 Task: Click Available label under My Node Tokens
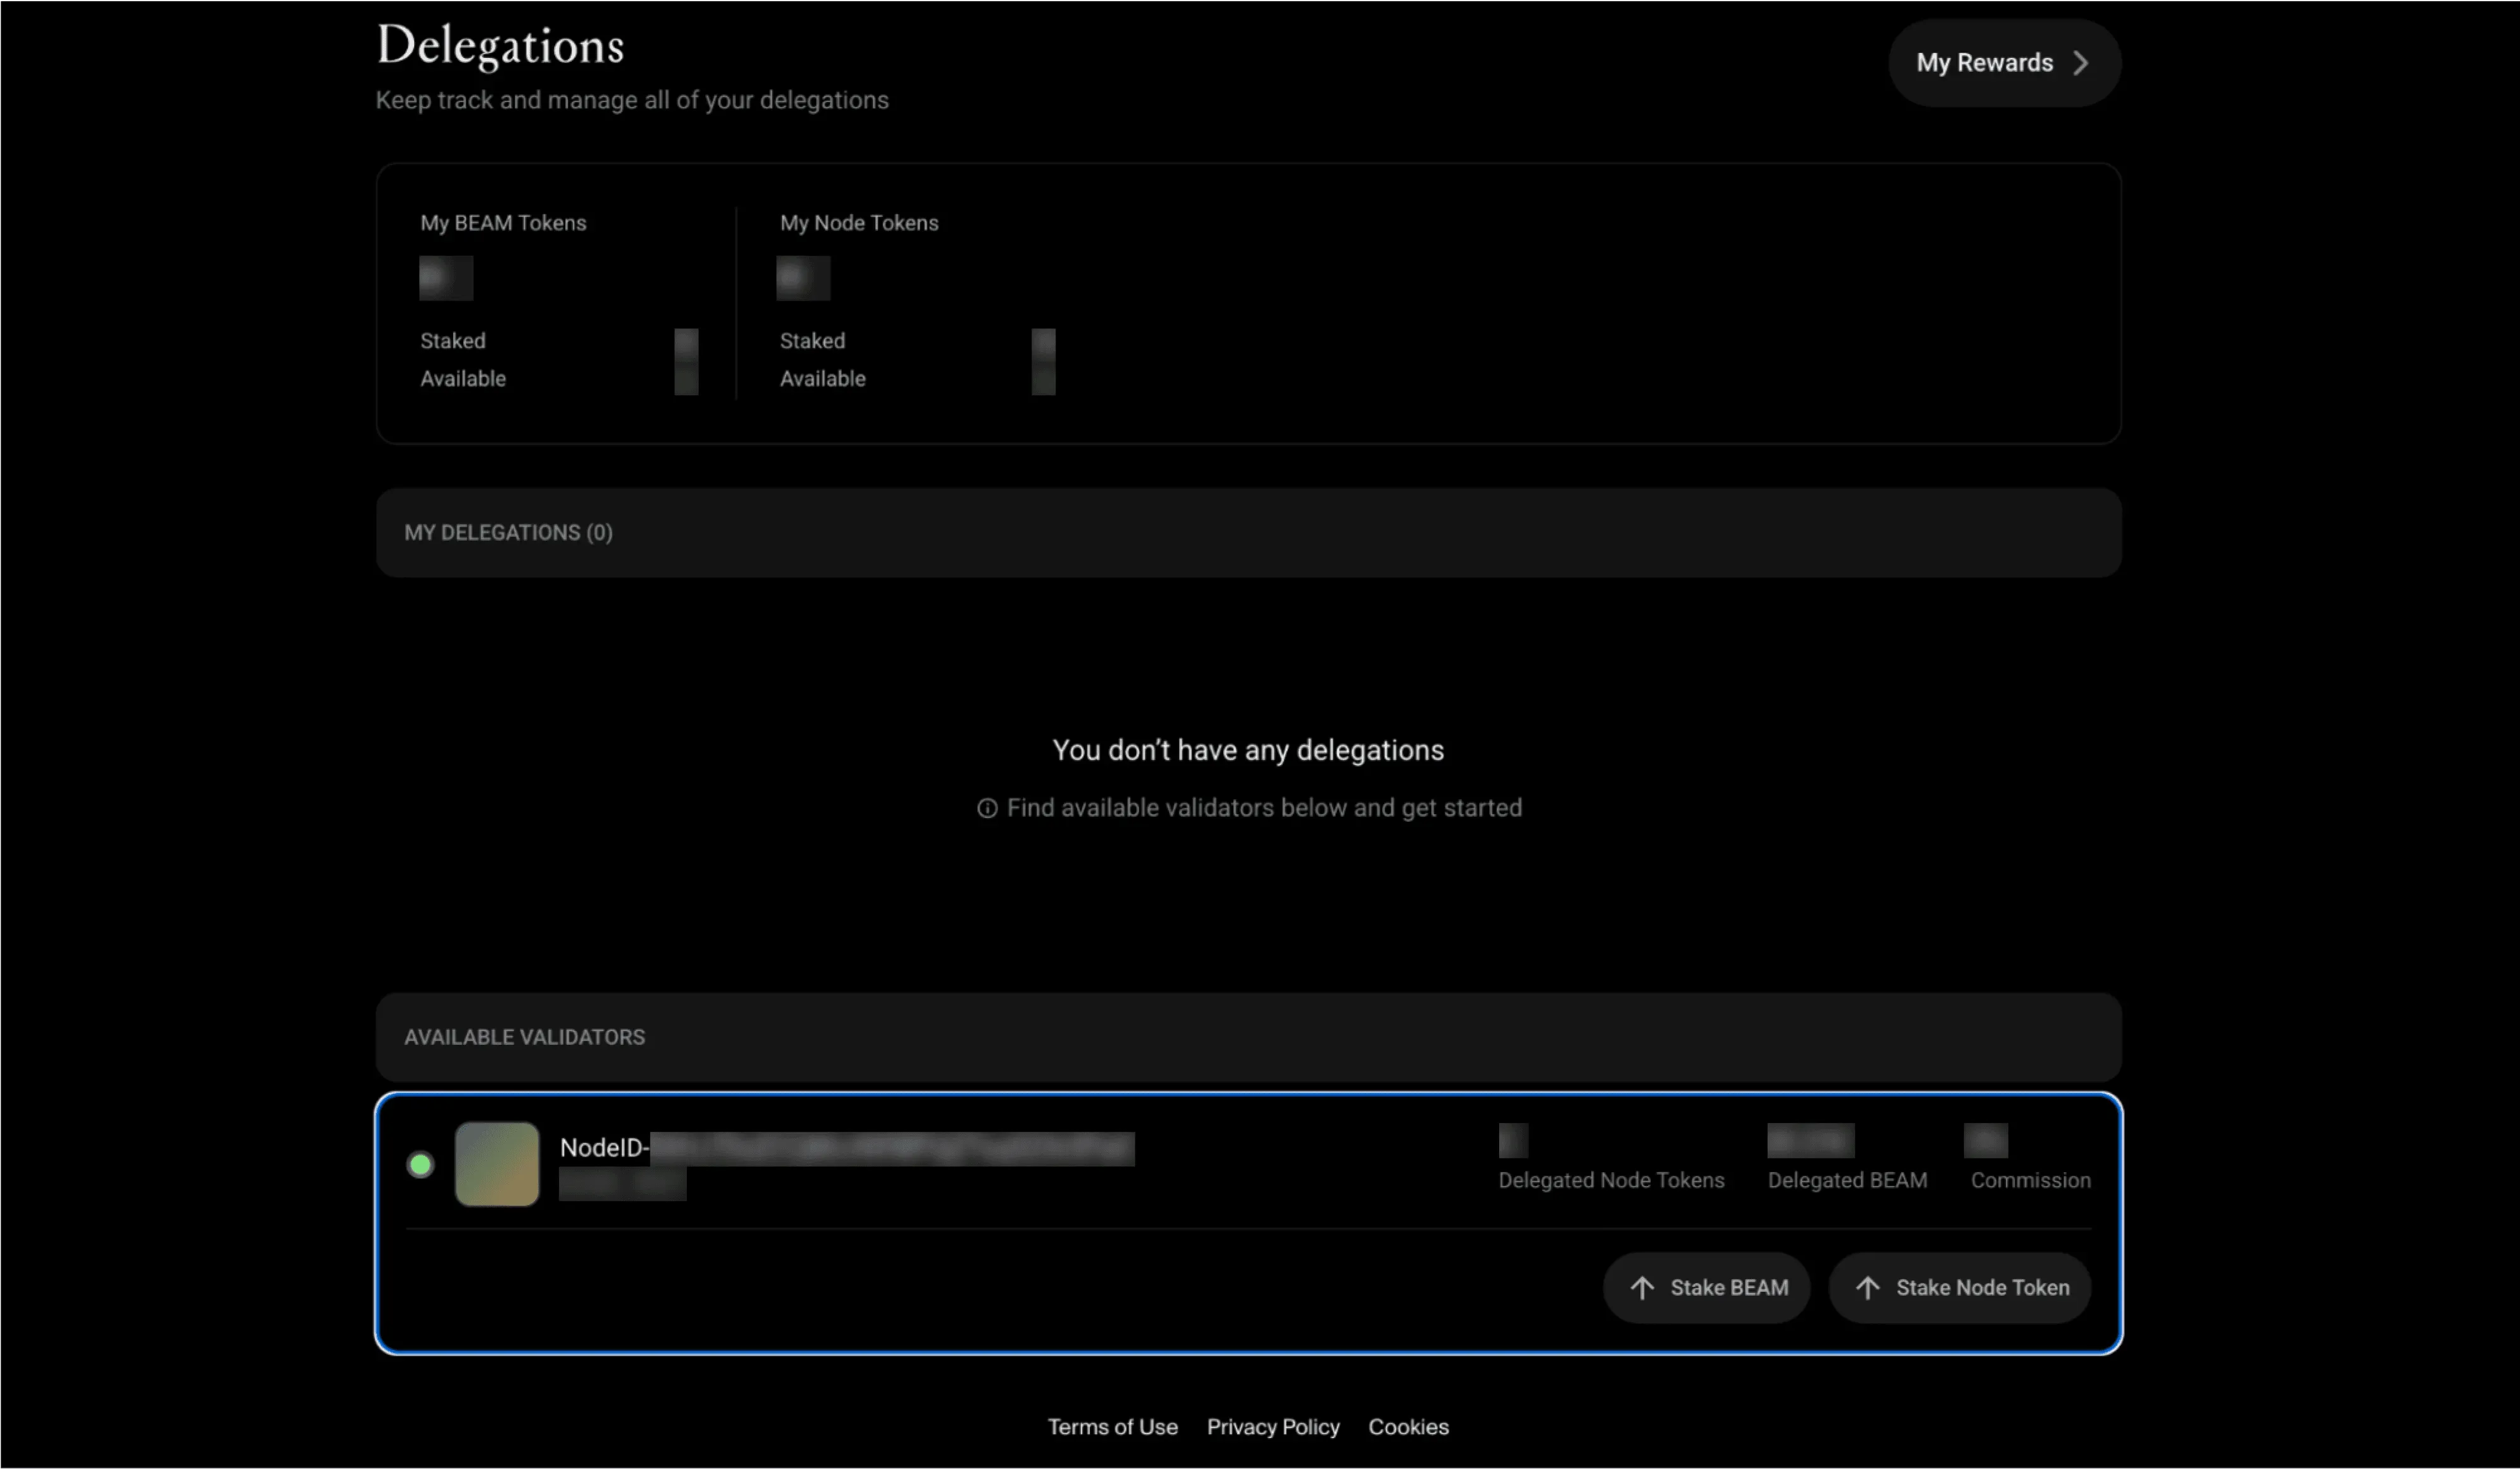[823, 379]
